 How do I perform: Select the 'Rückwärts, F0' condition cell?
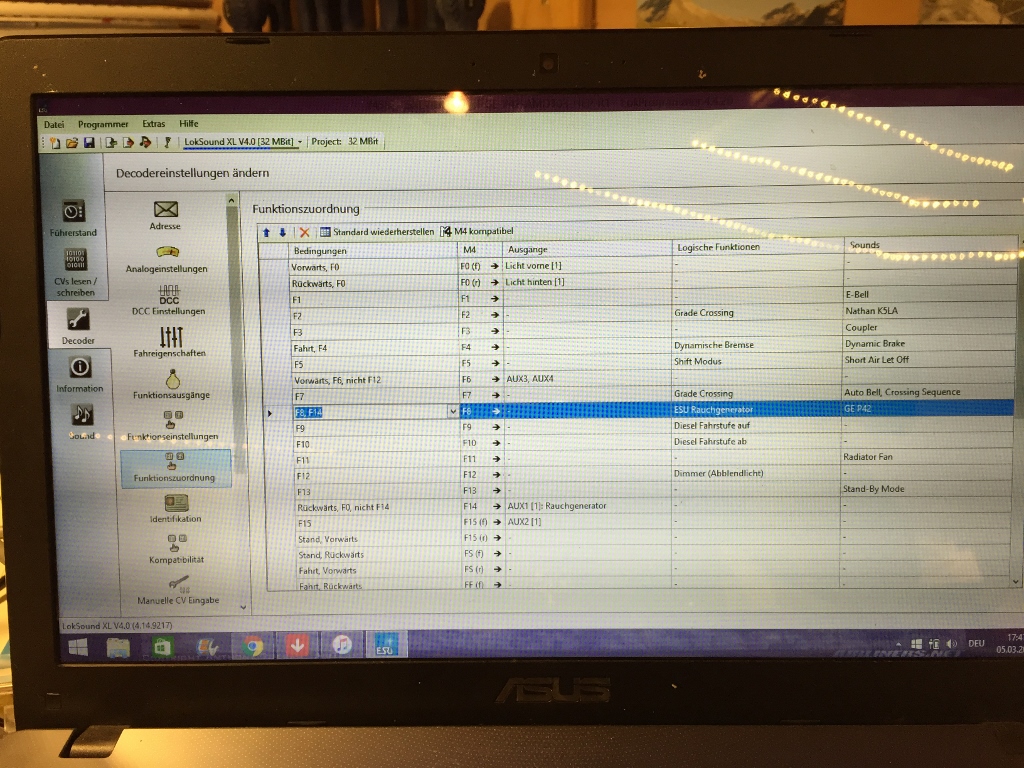(x=372, y=283)
